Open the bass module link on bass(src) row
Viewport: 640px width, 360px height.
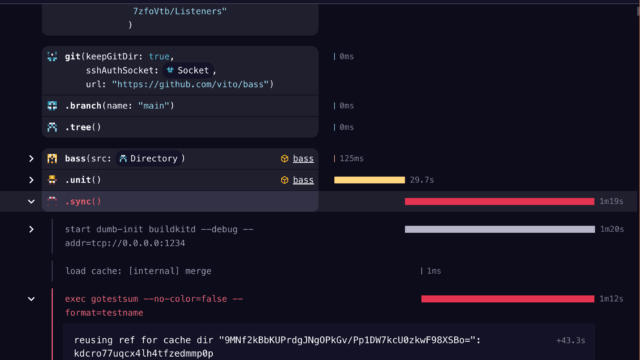303,158
